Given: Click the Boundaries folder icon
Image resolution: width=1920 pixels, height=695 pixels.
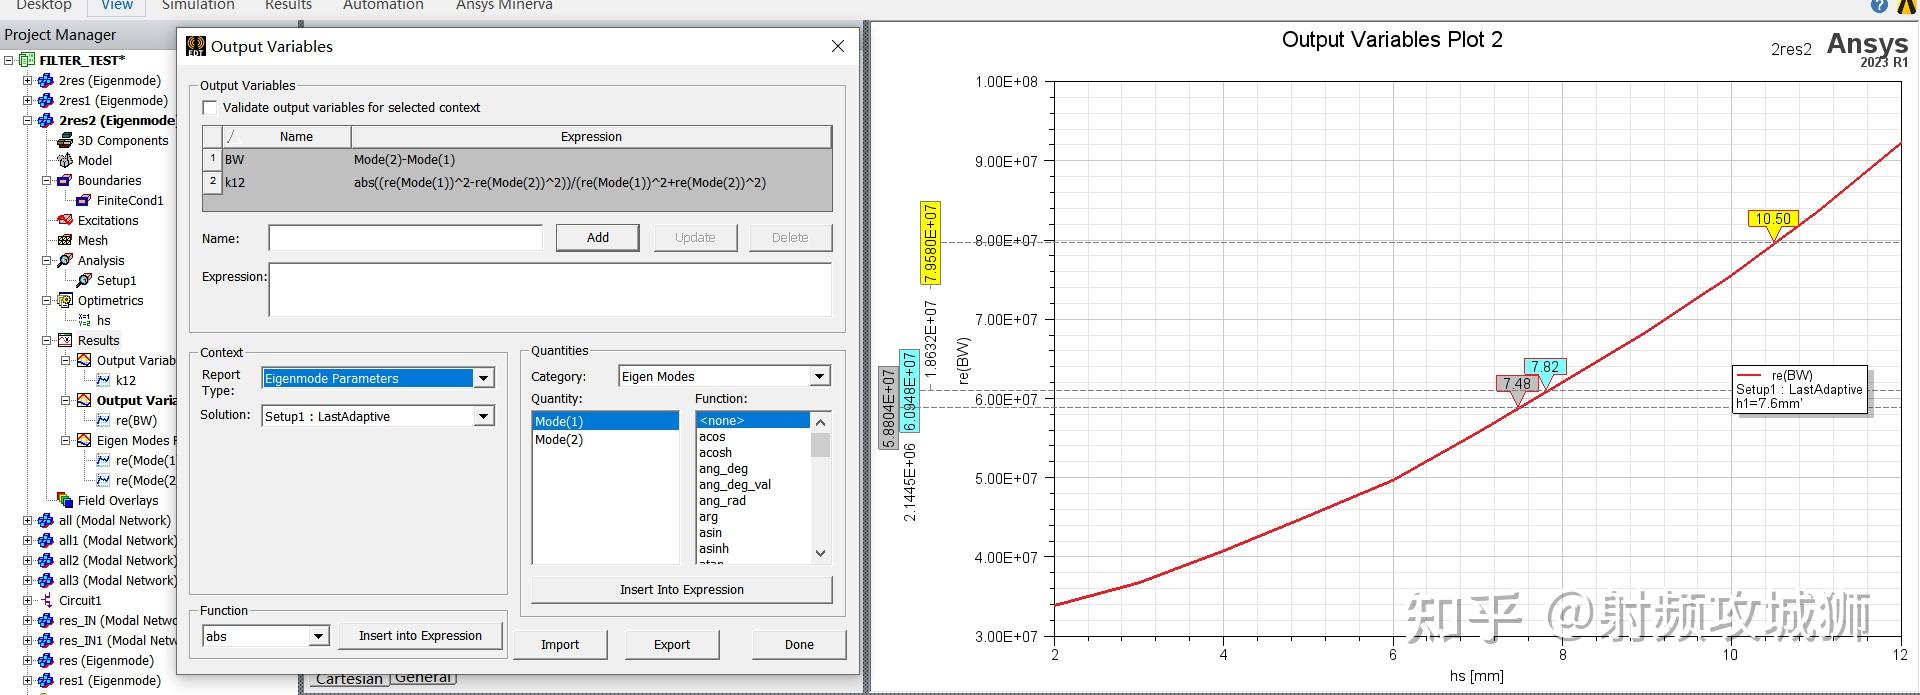Looking at the screenshot, I should [65, 180].
